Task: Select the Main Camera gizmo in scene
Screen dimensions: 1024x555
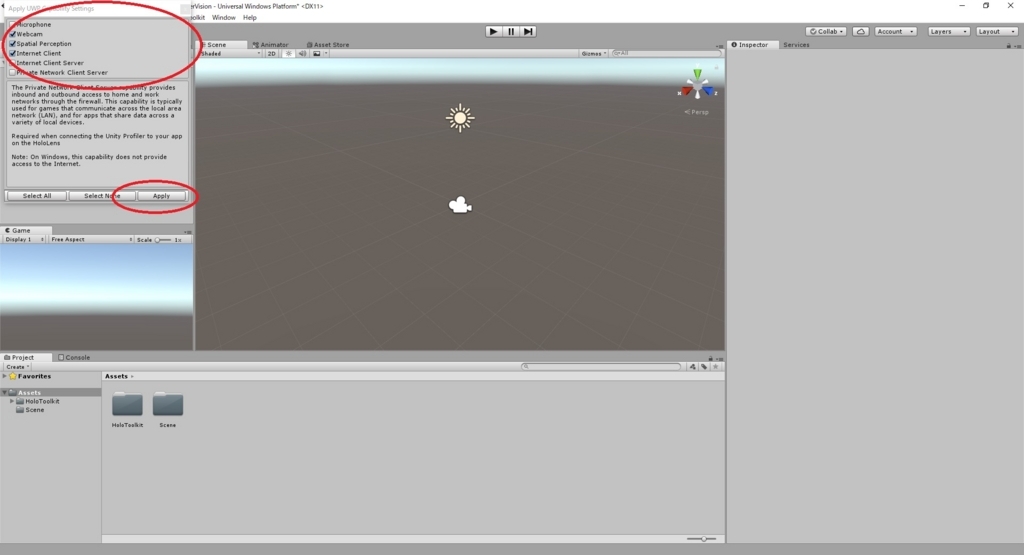Action: 460,205
